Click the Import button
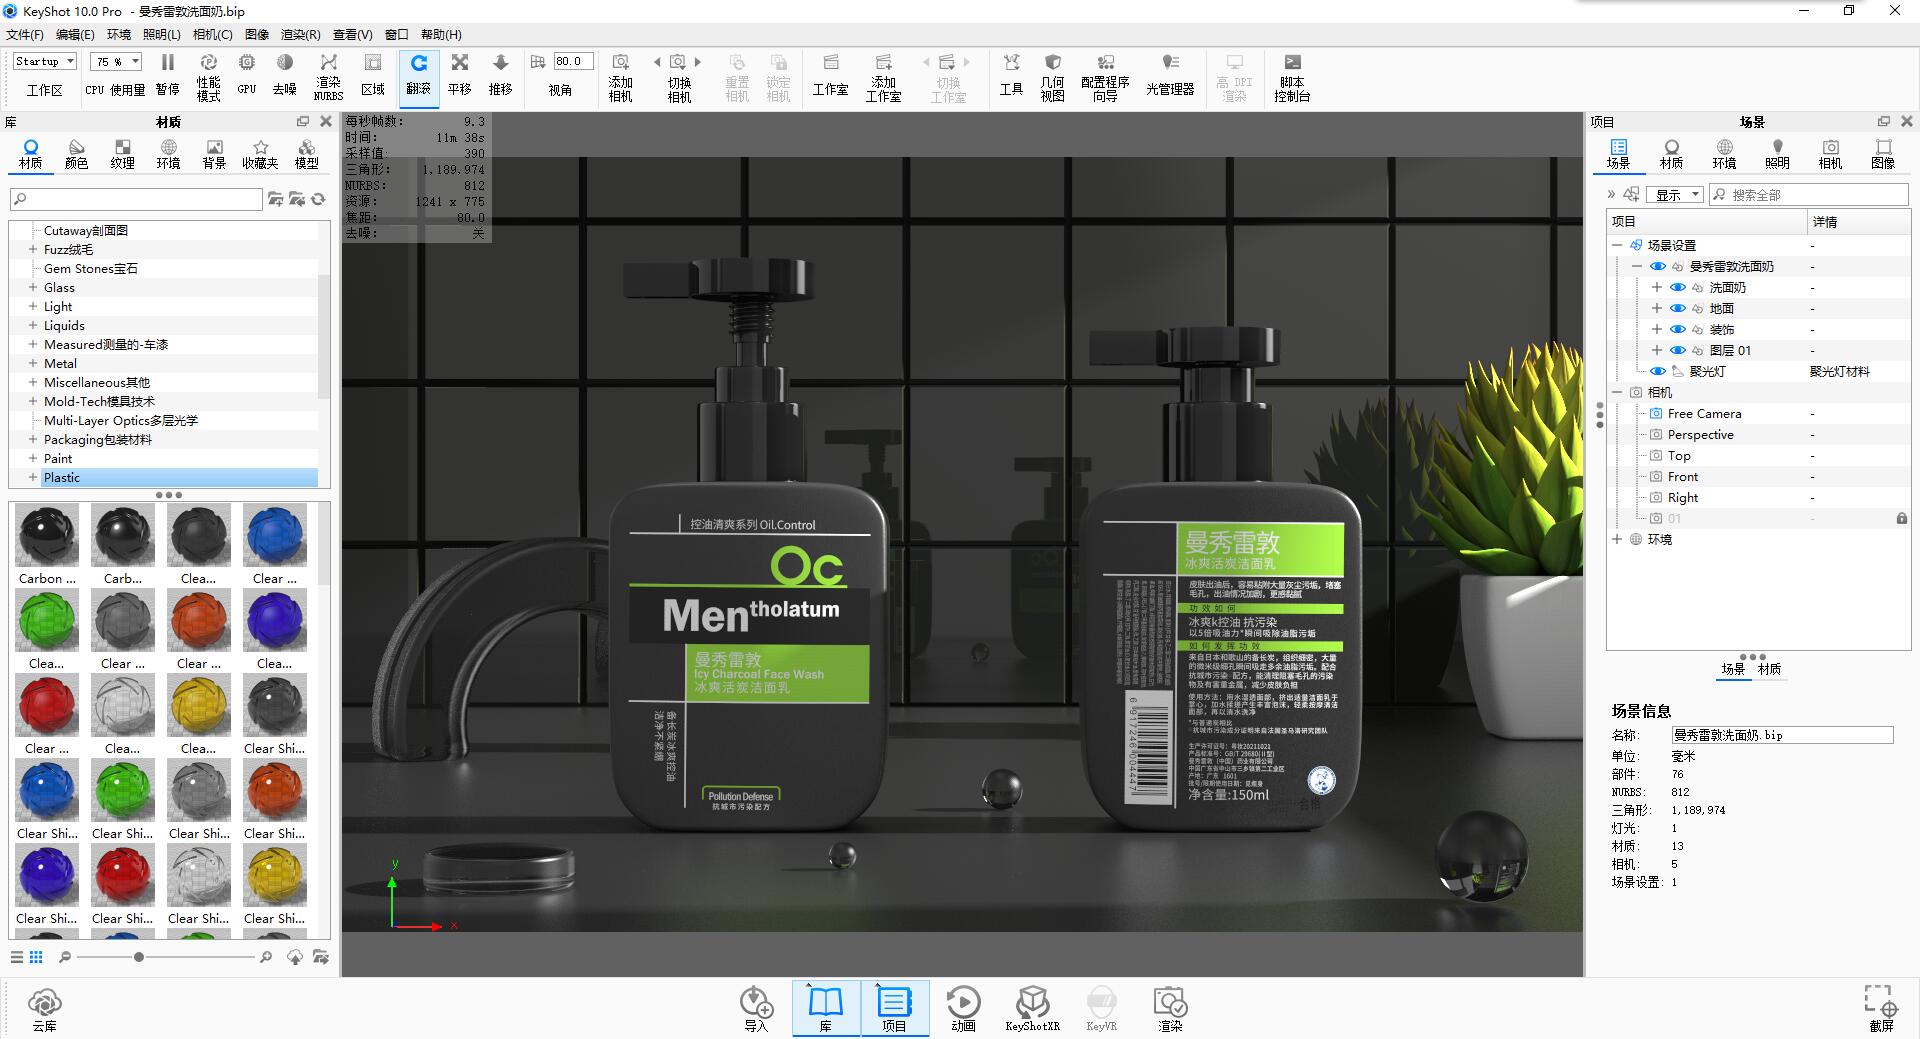 pyautogui.click(x=756, y=1008)
